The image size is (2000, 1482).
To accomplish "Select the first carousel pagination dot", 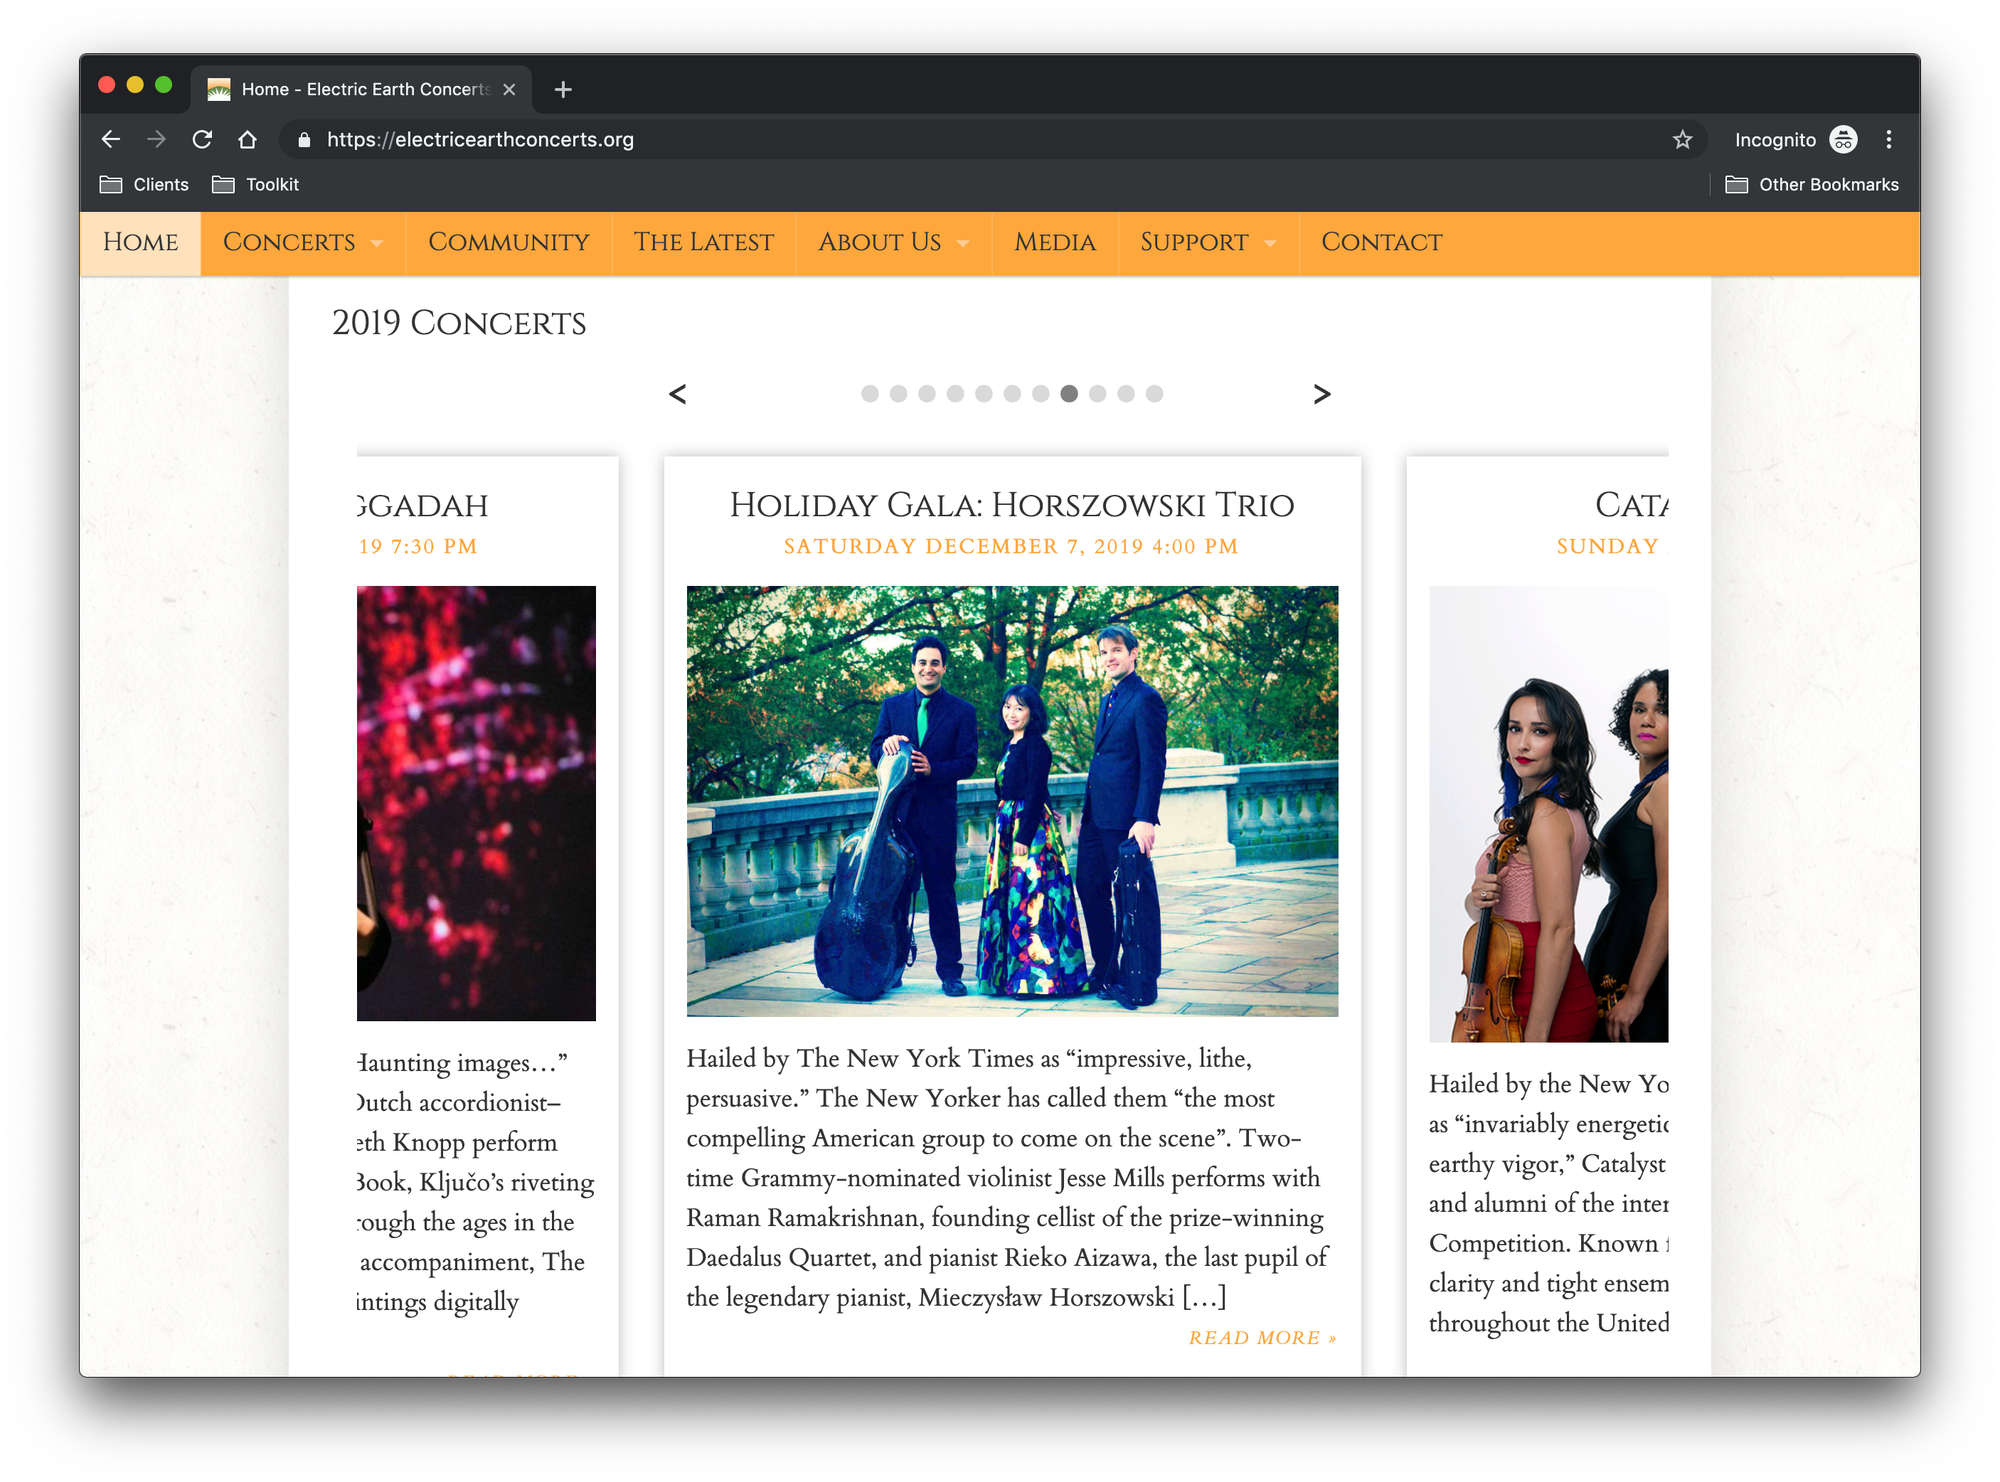I will pyautogui.click(x=869, y=394).
